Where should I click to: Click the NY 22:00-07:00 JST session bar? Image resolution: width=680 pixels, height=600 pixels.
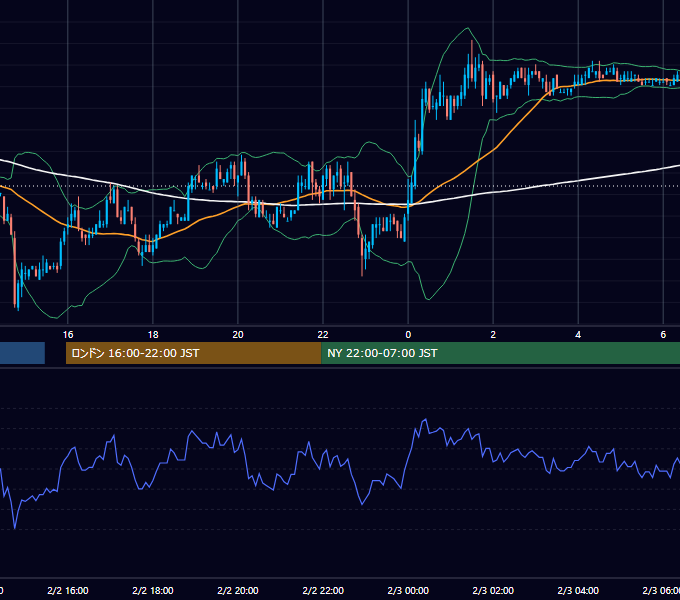pos(500,353)
